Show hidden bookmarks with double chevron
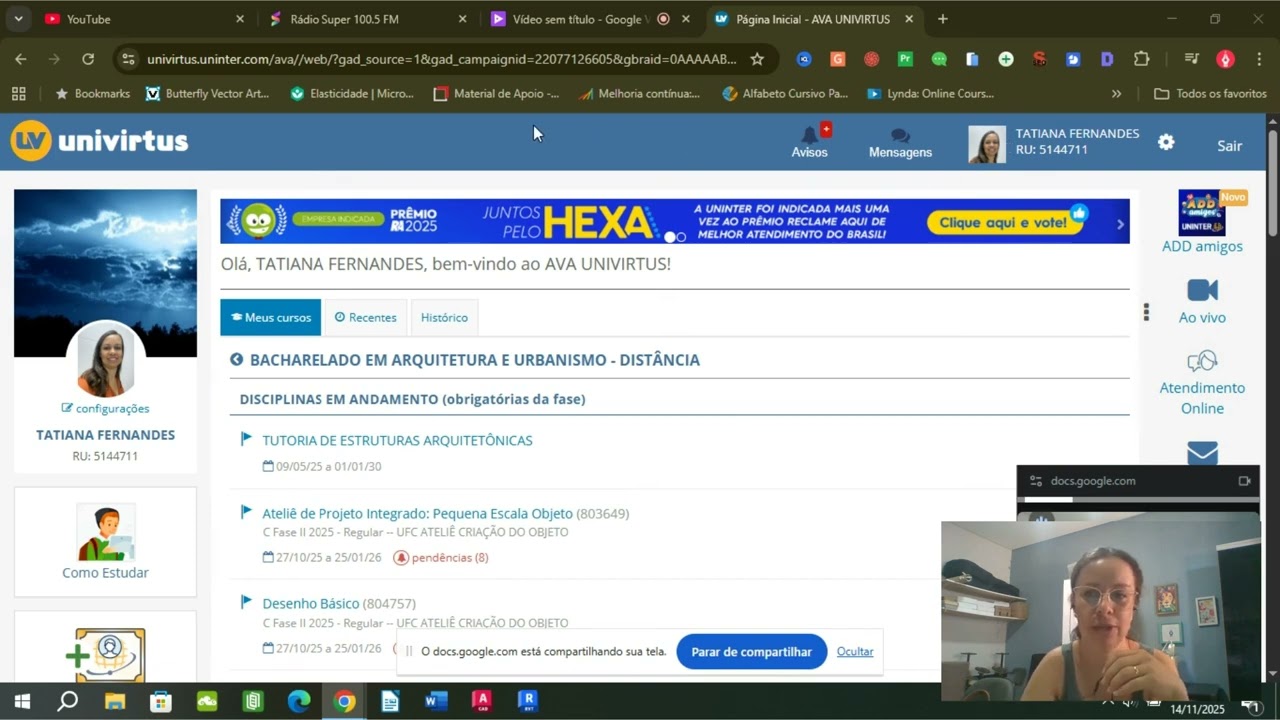The height and width of the screenshot is (720, 1280). (1116, 94)
